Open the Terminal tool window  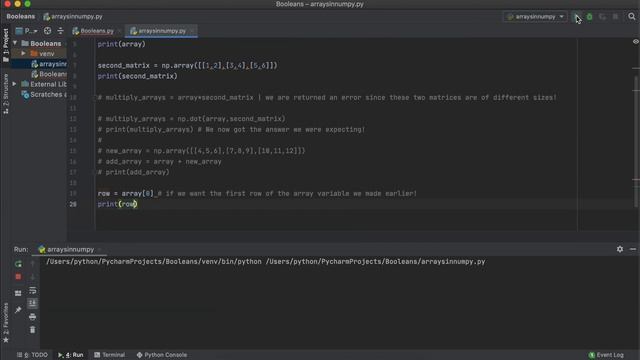109,355
